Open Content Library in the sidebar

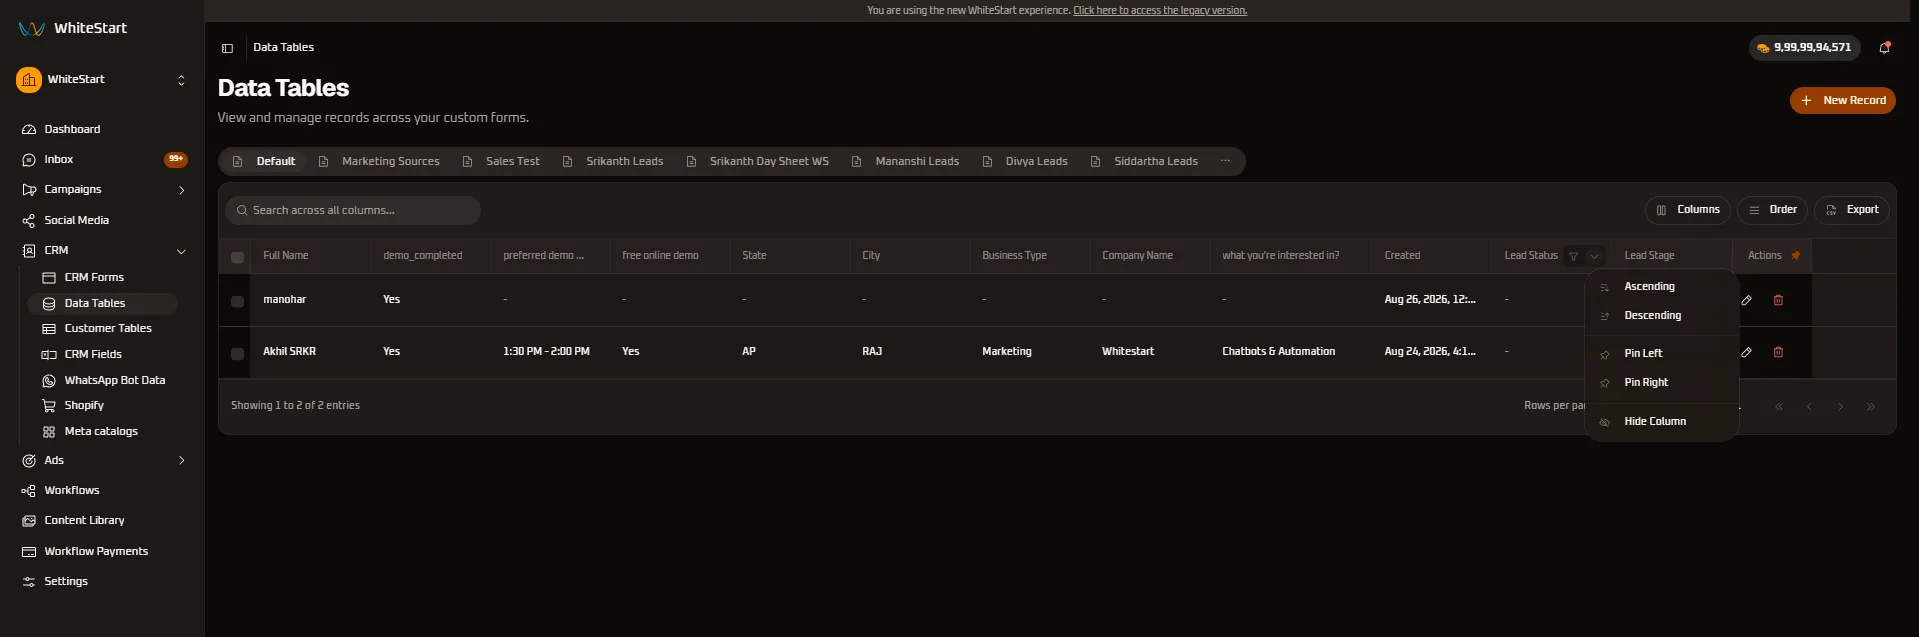pos(84,520)
